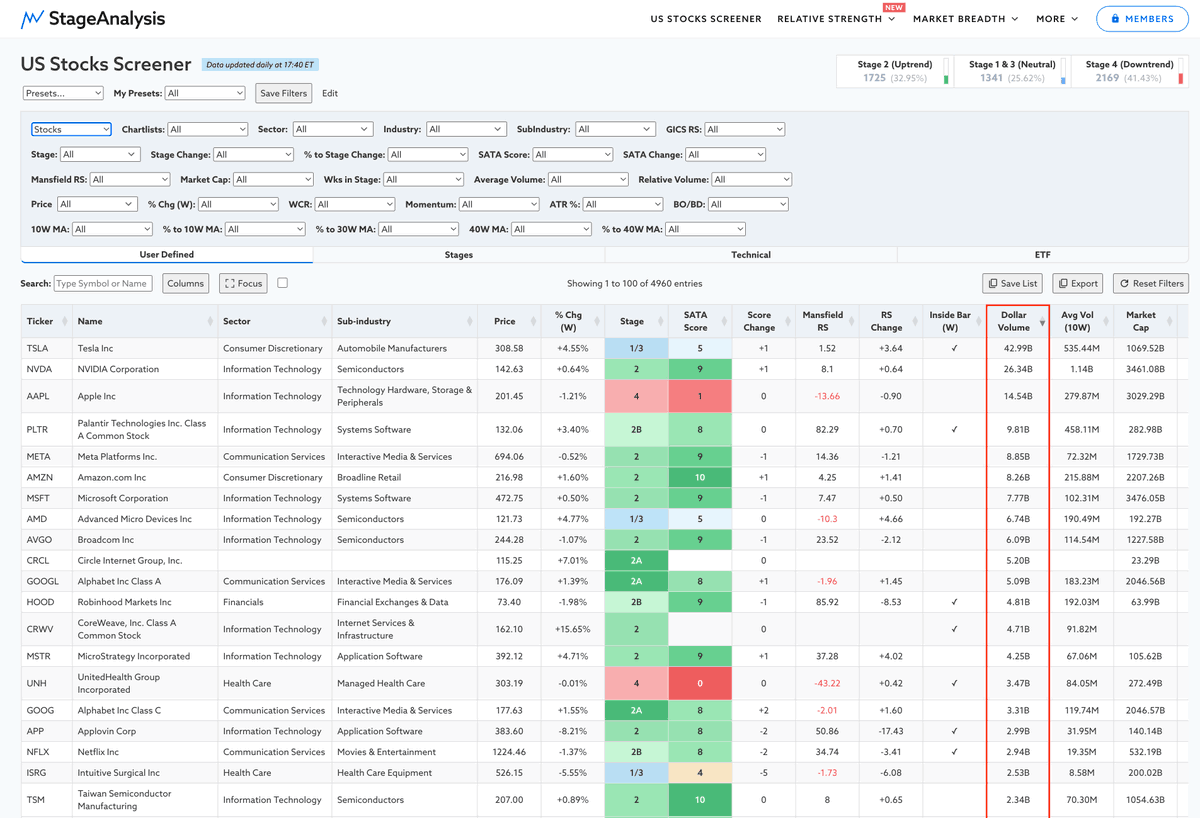This screenshot has width=1200, height=818.
Task: Click the Type Symbol or Name search field
Action: 103,284
